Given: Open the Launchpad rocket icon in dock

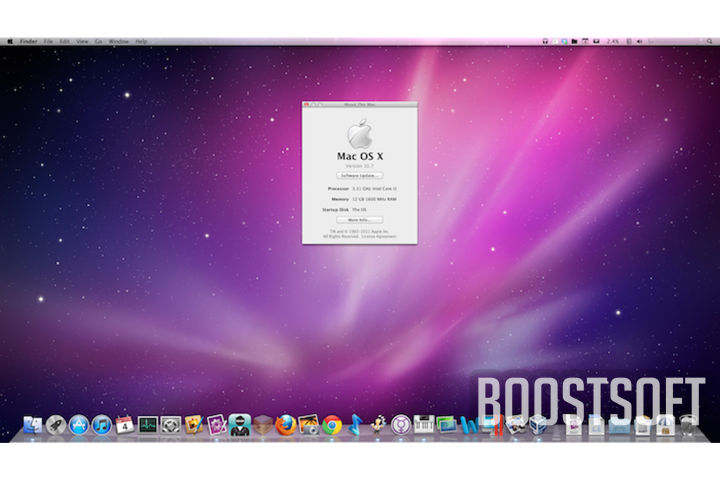Looking at the screenshot, I should pos(55,425).
